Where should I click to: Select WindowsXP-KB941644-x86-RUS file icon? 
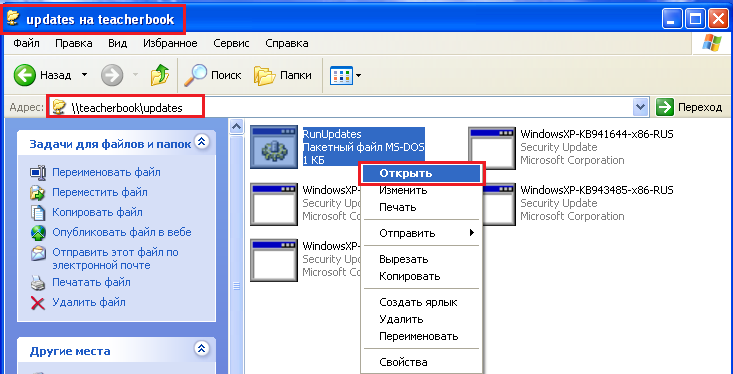point(492,148)
